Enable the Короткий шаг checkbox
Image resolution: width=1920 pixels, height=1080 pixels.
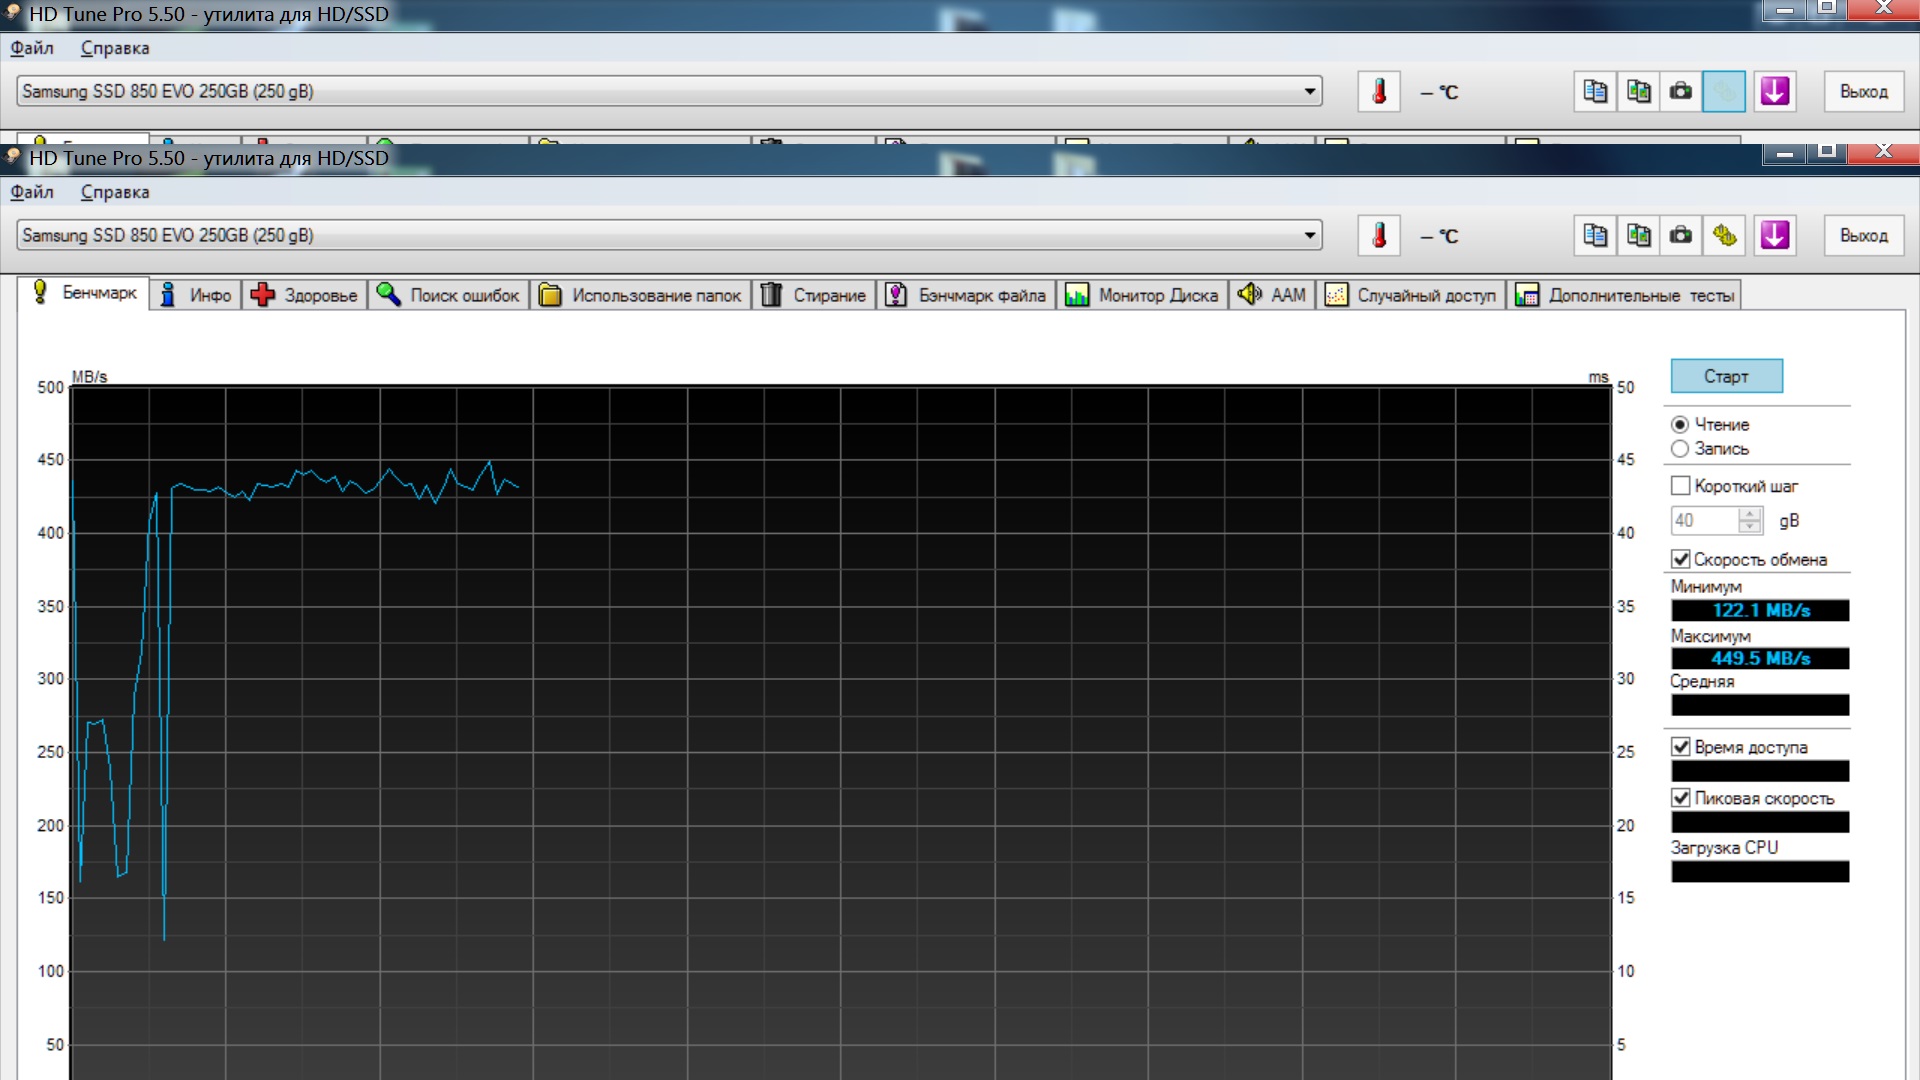[1681, 486]
